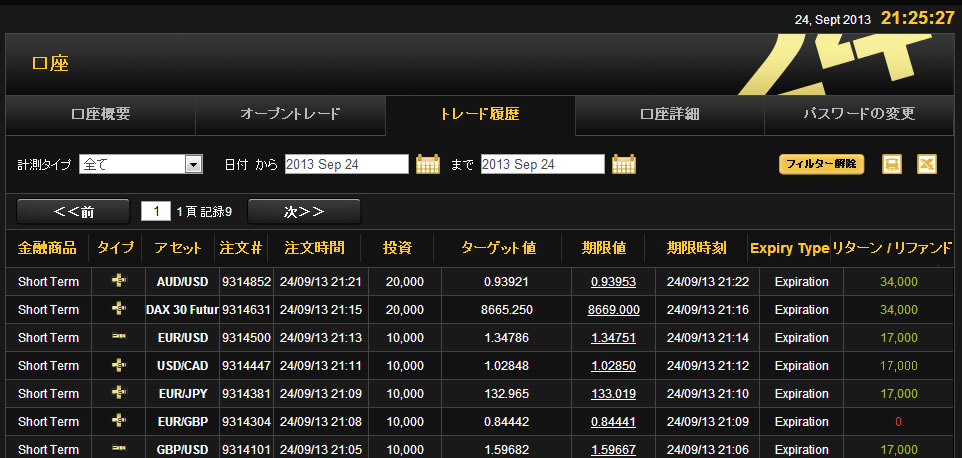Image resolution: width=962 pixels, height=458 pixels.
Task: Click type icon in GBP/USD row
Action: click(x=119, y=448)
